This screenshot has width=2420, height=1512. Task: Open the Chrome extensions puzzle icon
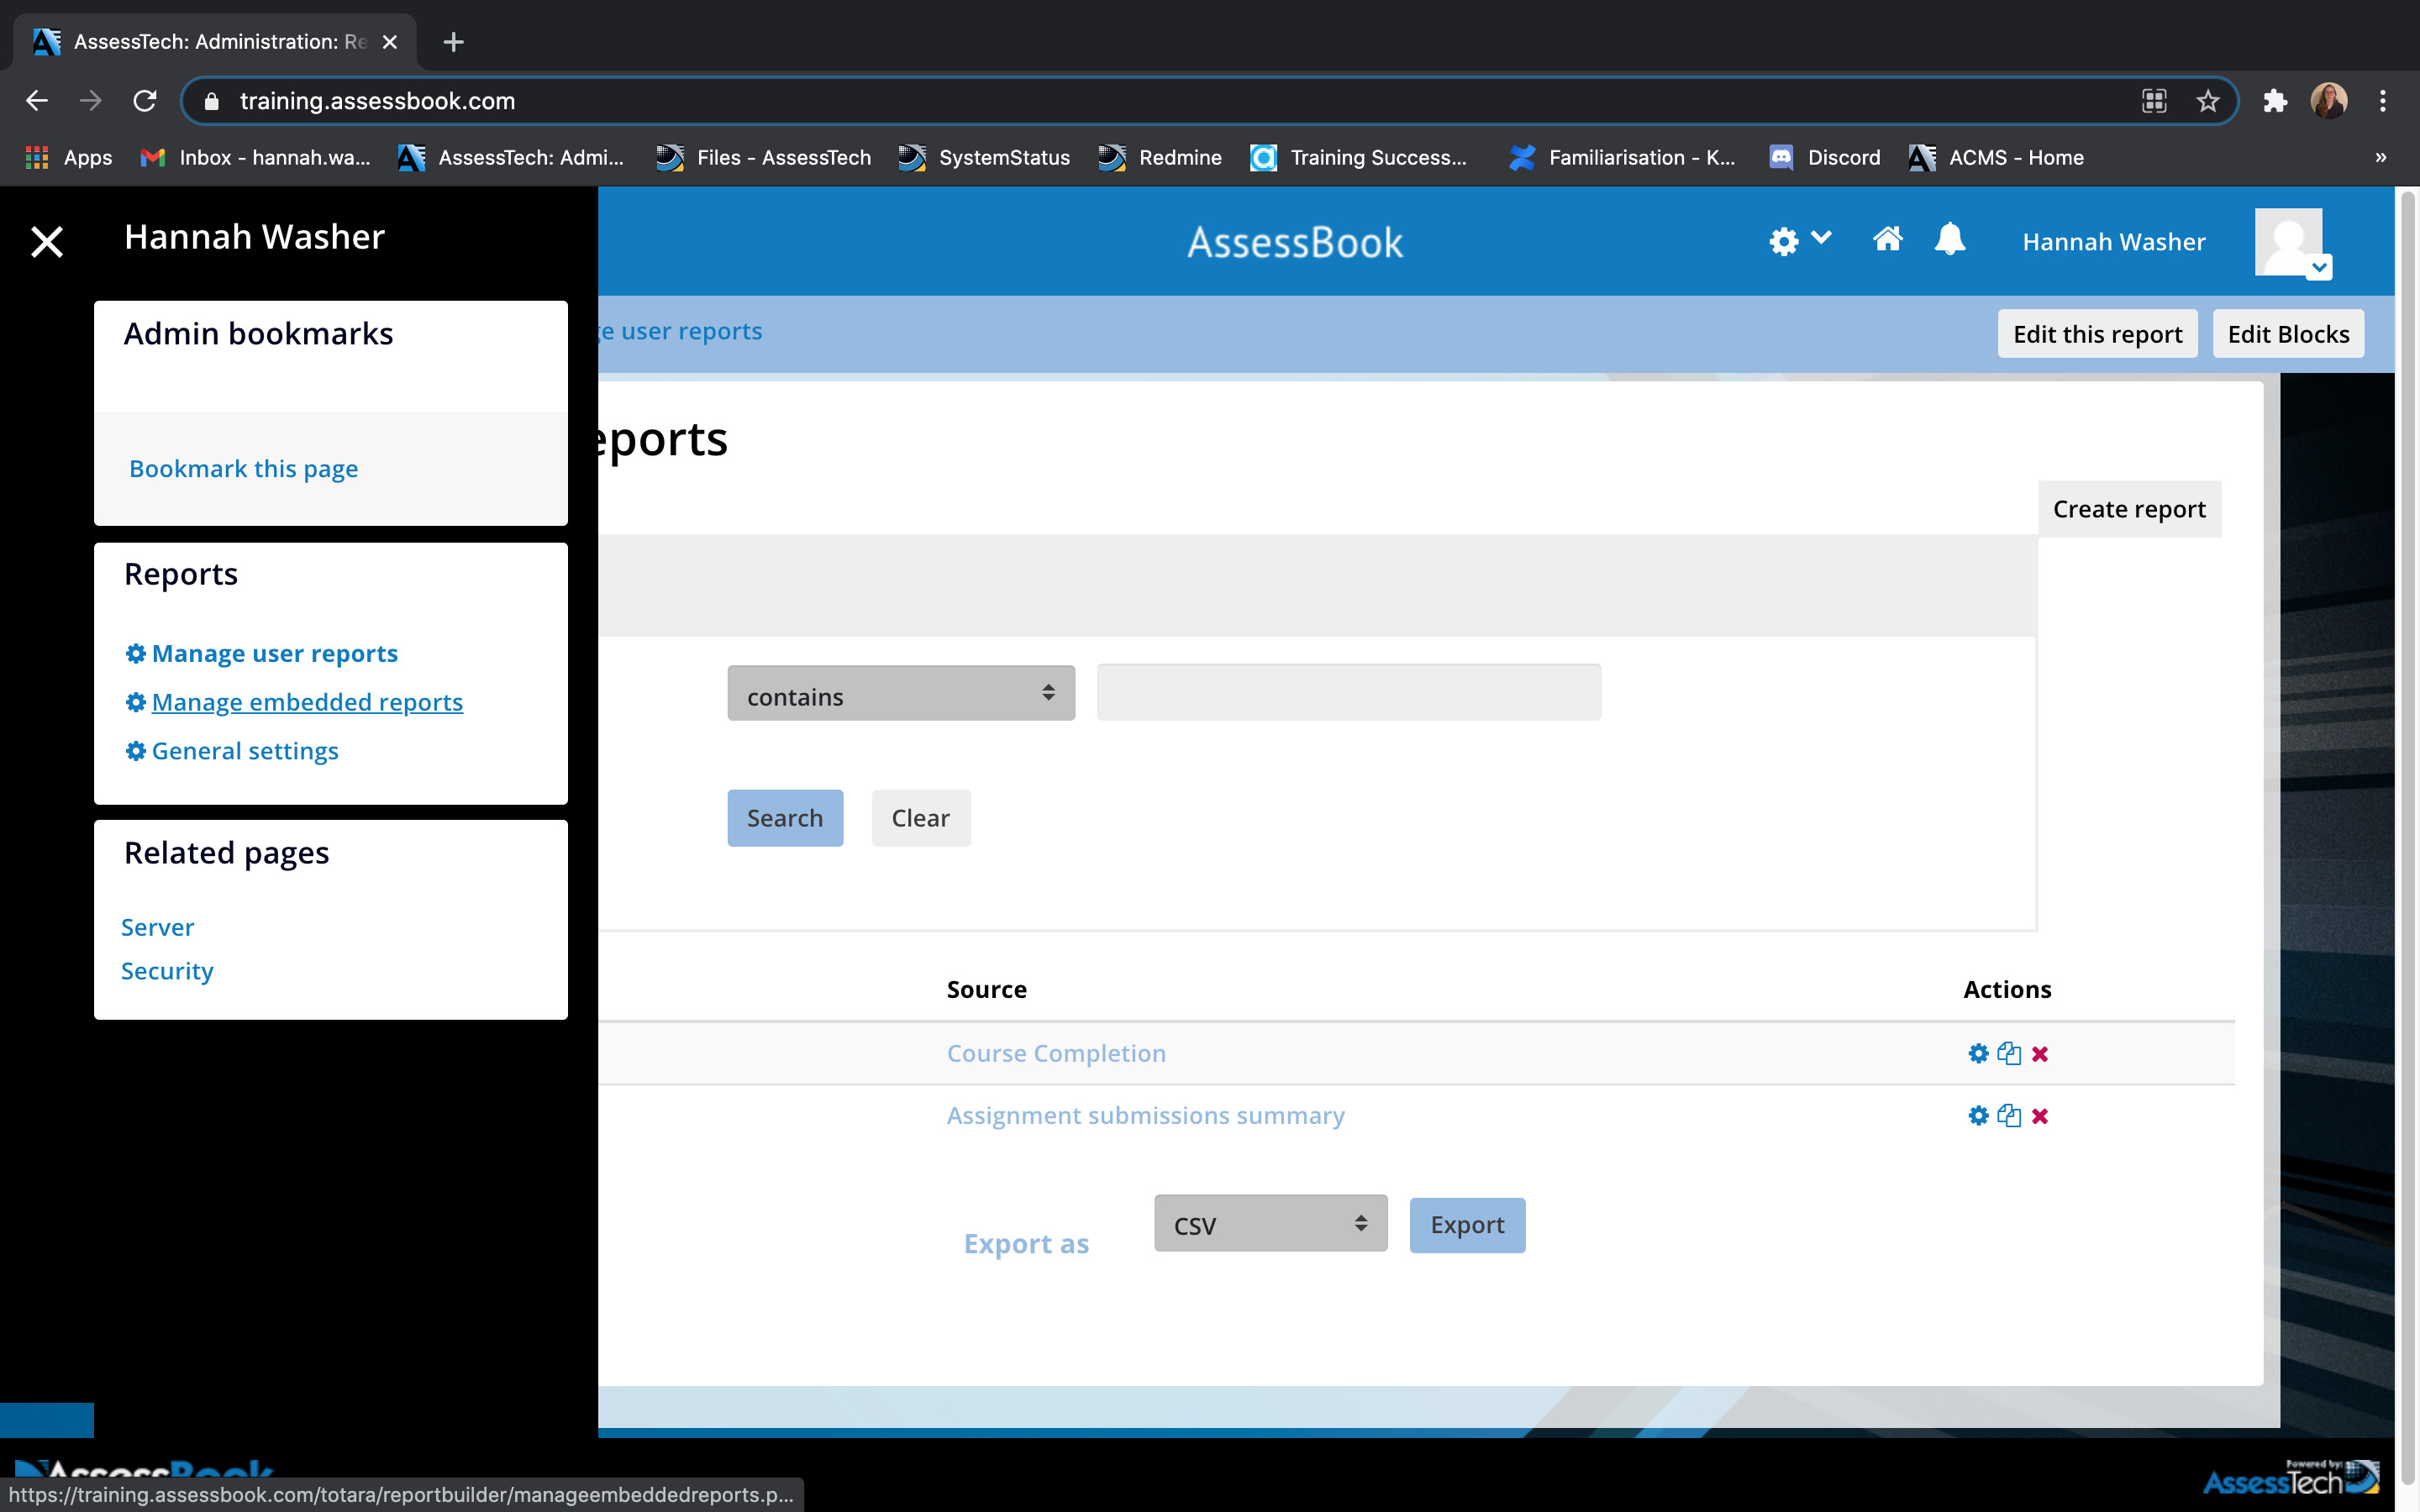pyautogui.click(x=2275, y=101)
